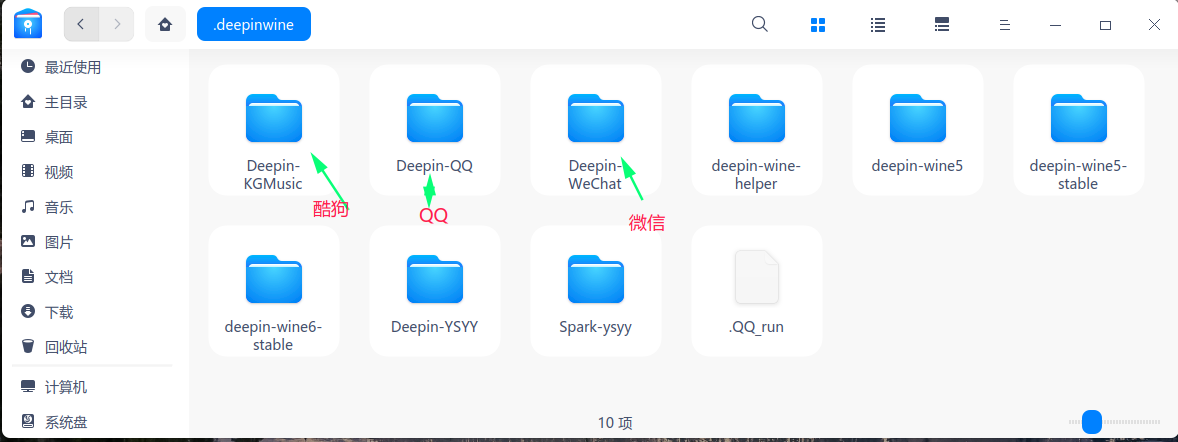The width and height of the screenshot is (1178, 442).
Task: Click the Spark-ysyy folder name
Action: 596,328
